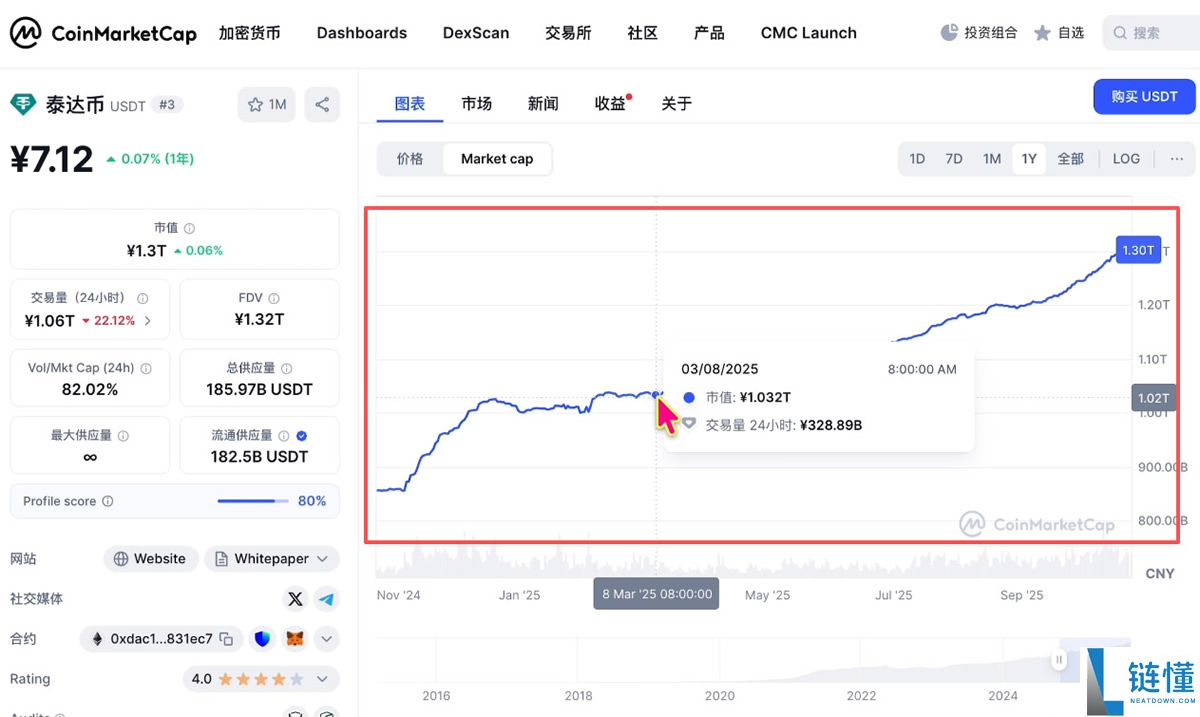The height and width of the screenshot is (717, 1200).
Task: Click the 购买 USDT button
Action: (1144, 97)
